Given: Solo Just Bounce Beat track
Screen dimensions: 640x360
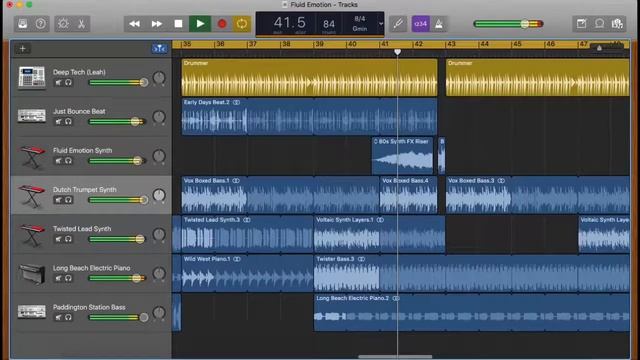Looking at the screenshot, I should [68, 122].
